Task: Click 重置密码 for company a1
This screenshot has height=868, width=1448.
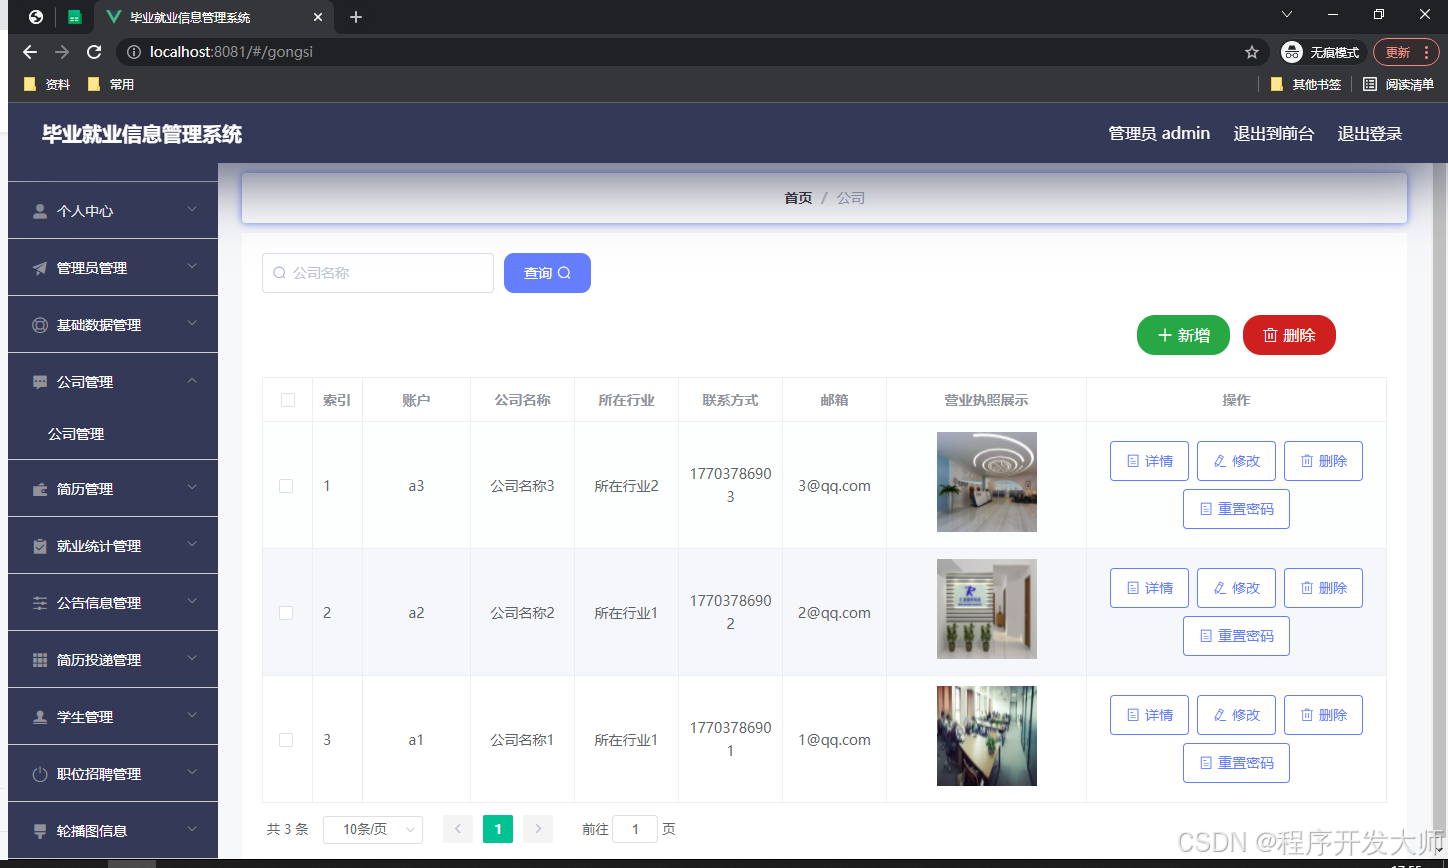Action: point(1236,763)
